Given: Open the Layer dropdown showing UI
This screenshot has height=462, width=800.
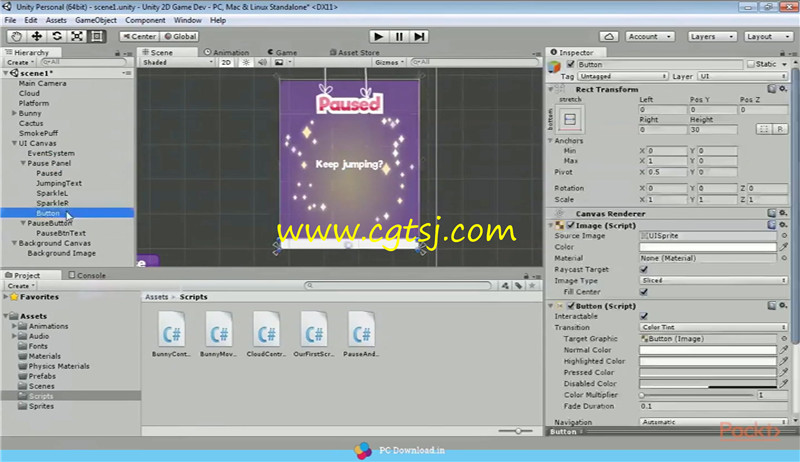Looking at the screenshot, I should 743,76.
